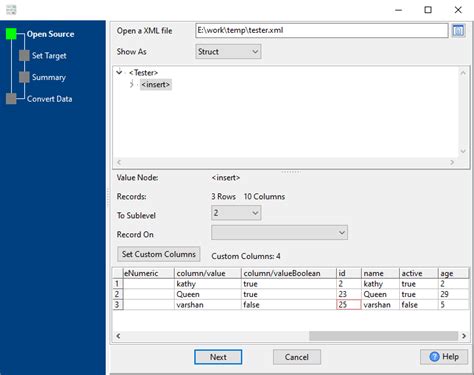Click the age cell with value 29
The image size is (474, 375).
(x=453, y=294)
